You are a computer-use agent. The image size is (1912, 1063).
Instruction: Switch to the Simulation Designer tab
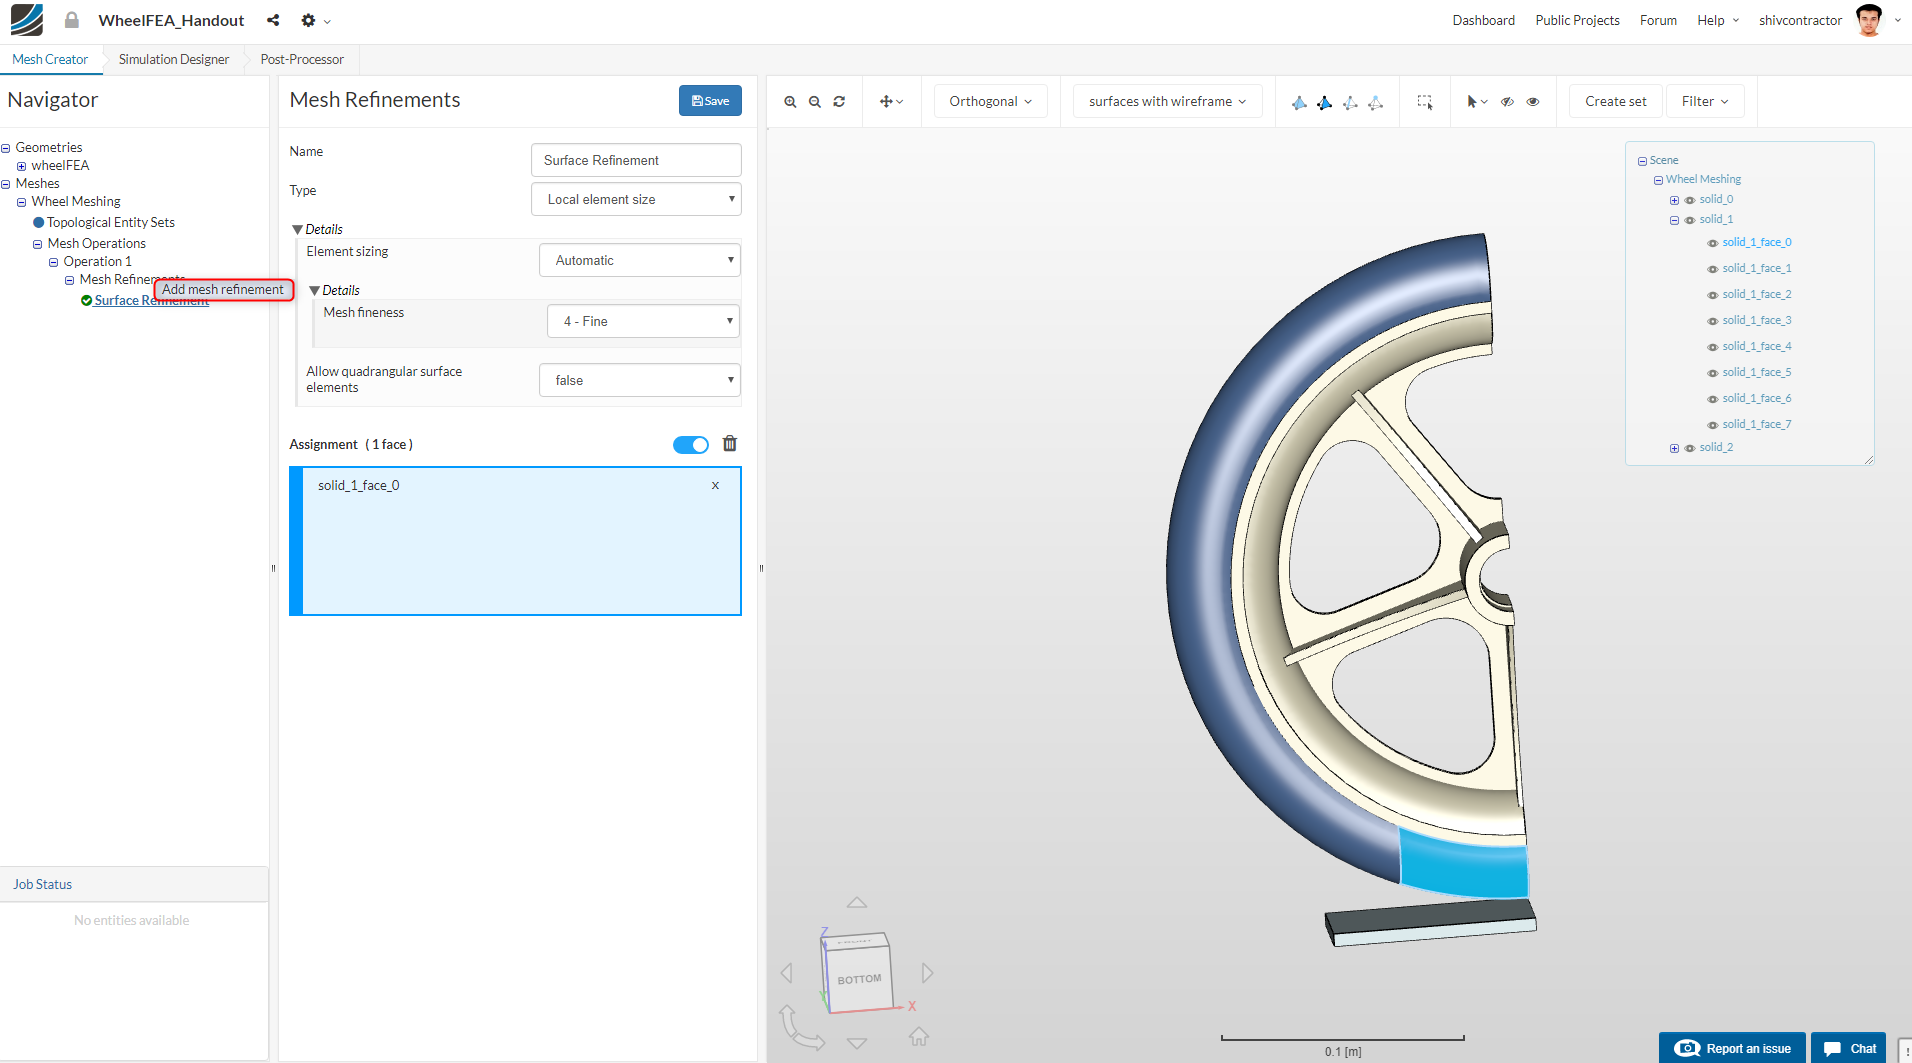174,59
